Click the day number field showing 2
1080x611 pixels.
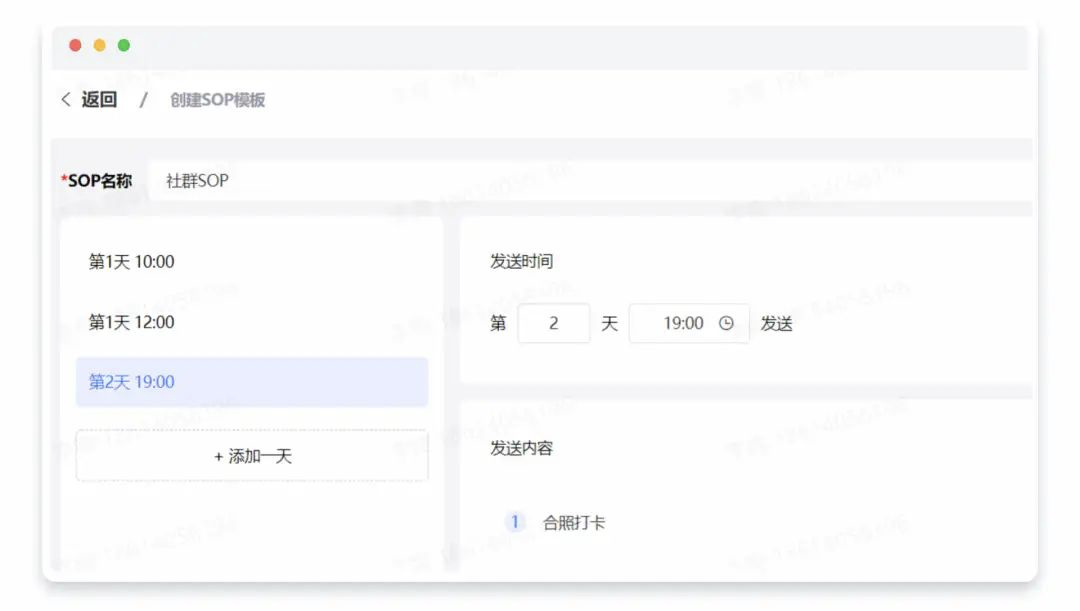pyautogui.click(x=554, y=323)
